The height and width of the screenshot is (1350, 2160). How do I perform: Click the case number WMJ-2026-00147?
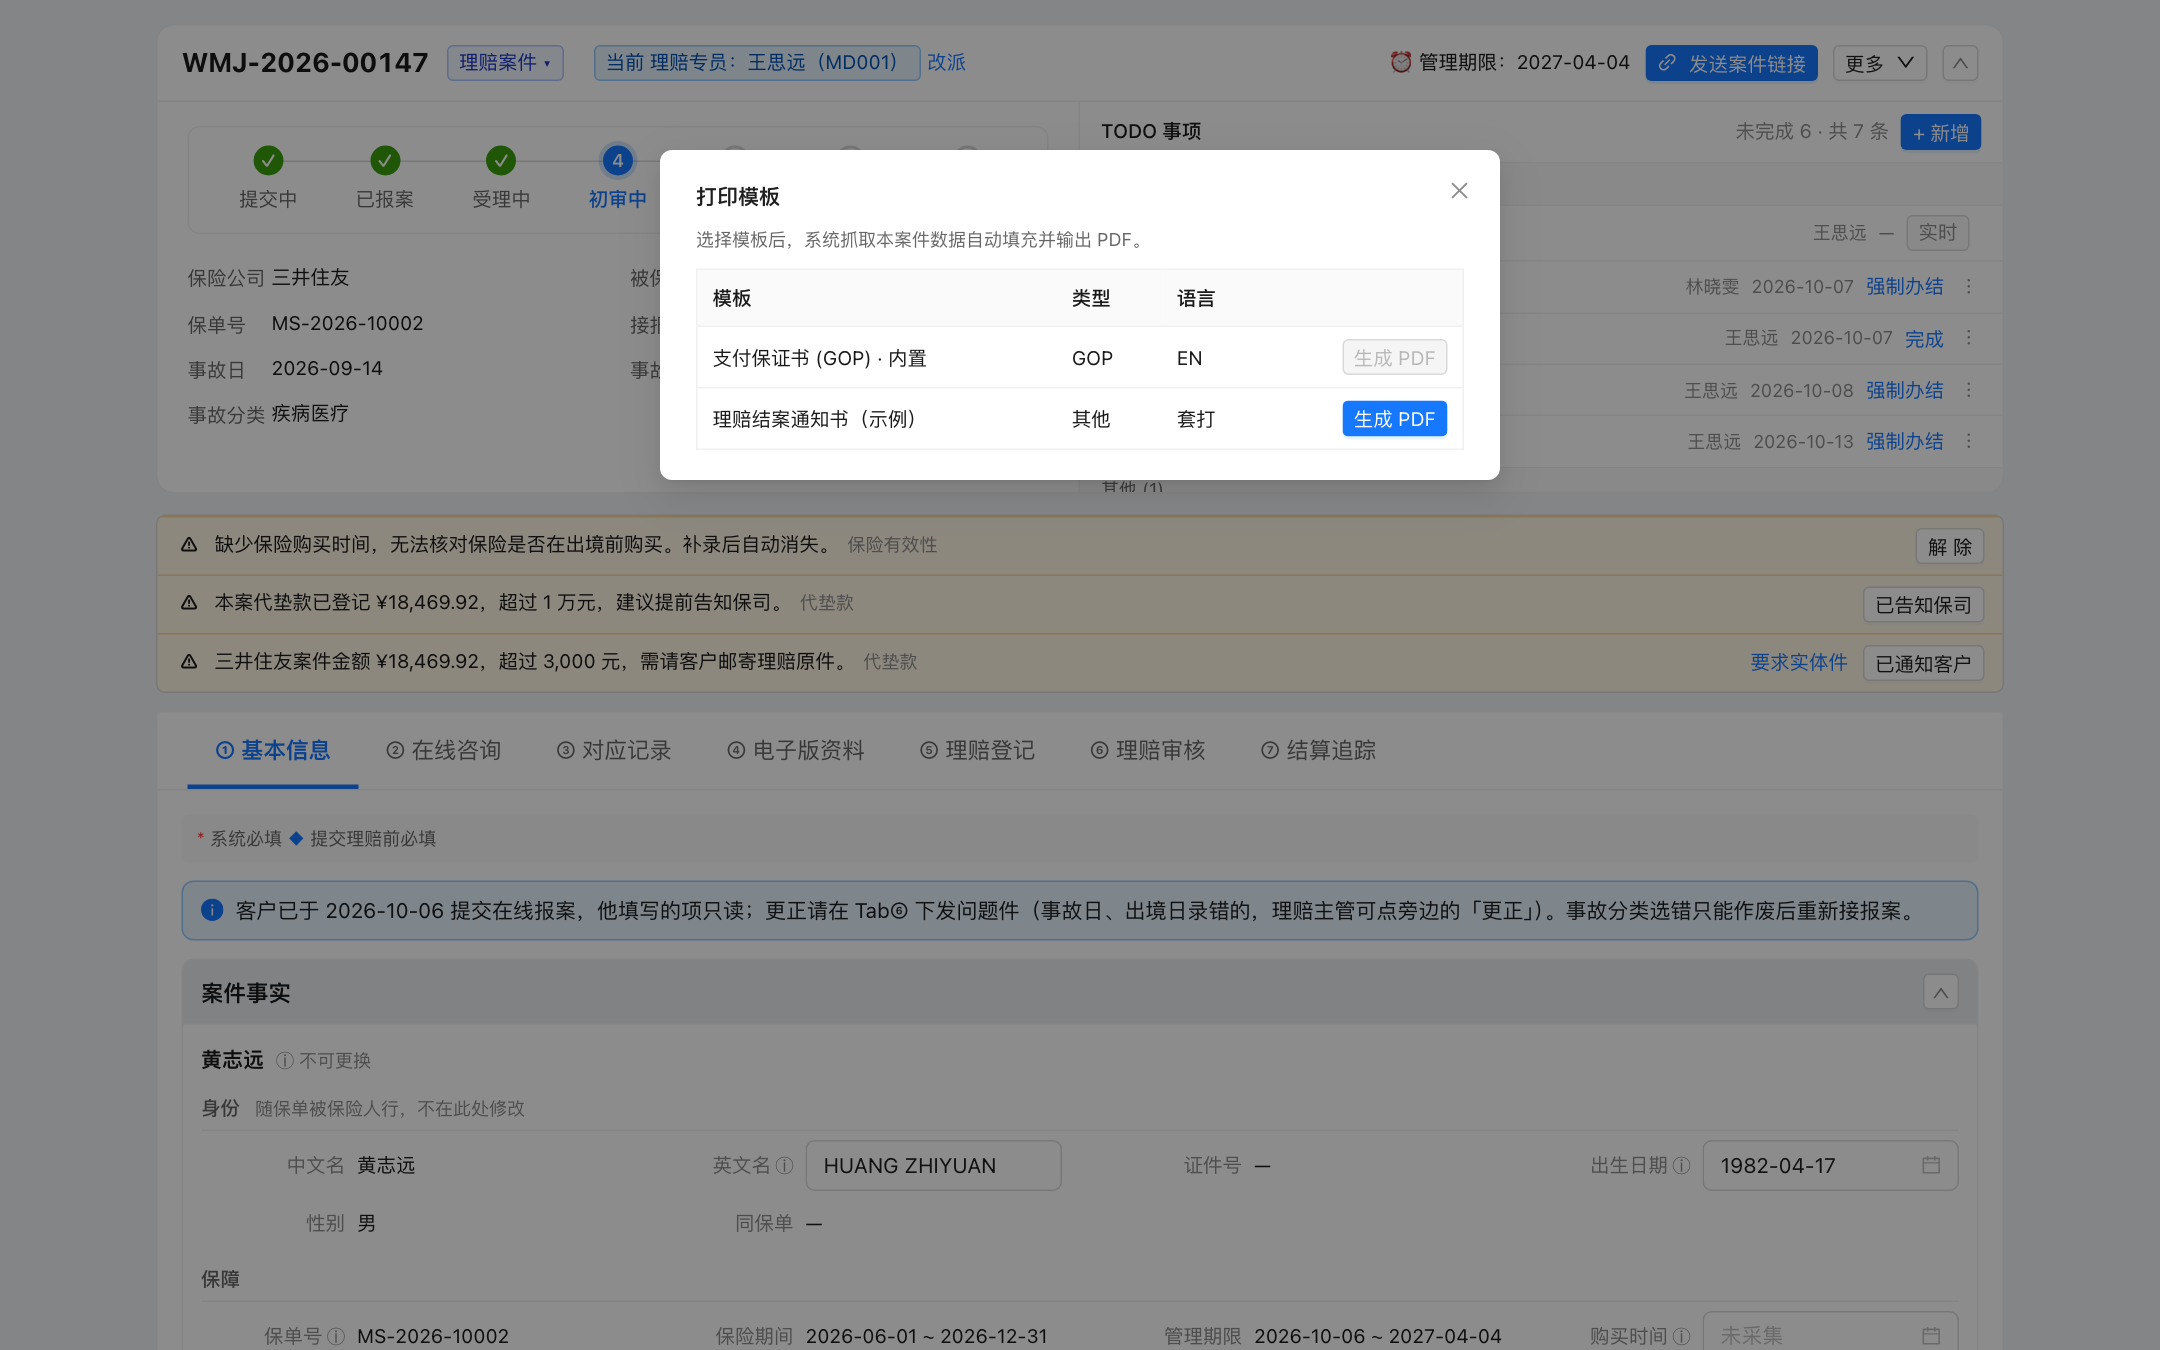(305, 63)
